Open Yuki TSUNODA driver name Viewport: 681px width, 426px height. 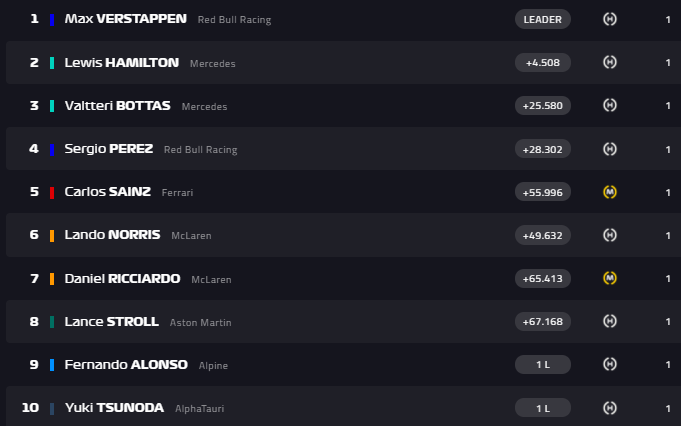tap(114, 408)
